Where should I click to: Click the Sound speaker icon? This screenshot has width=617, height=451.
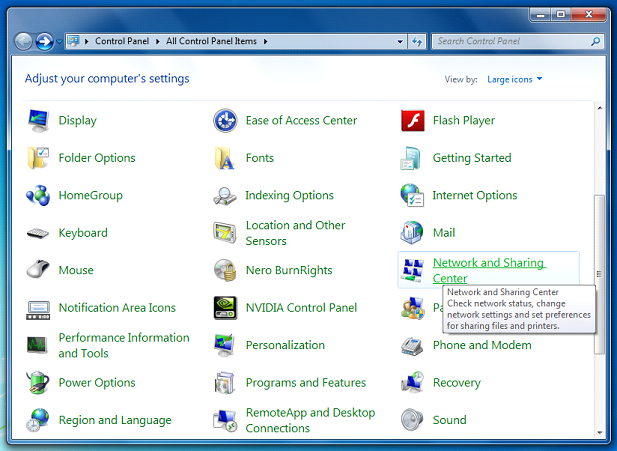412,420
